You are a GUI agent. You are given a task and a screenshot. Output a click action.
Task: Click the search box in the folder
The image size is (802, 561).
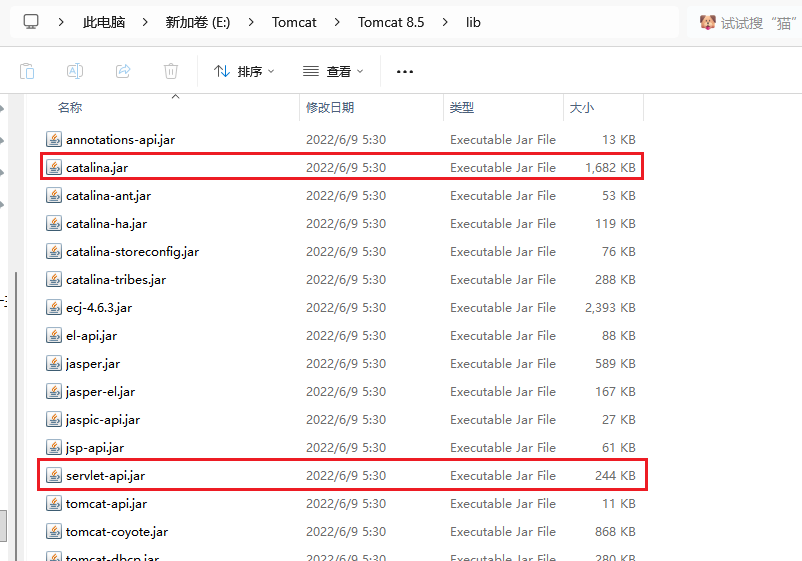[745, 22]
